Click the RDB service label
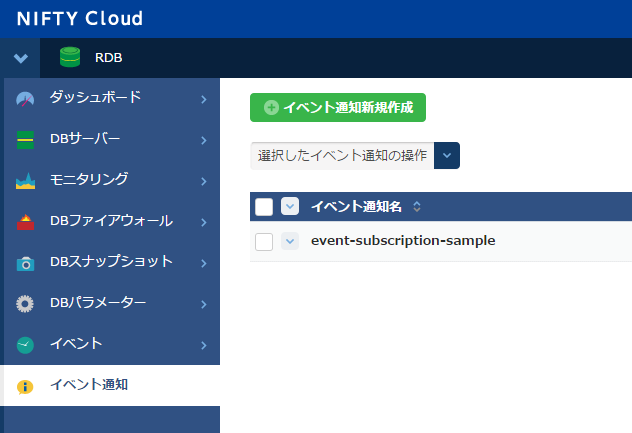 tap(108, 58)
